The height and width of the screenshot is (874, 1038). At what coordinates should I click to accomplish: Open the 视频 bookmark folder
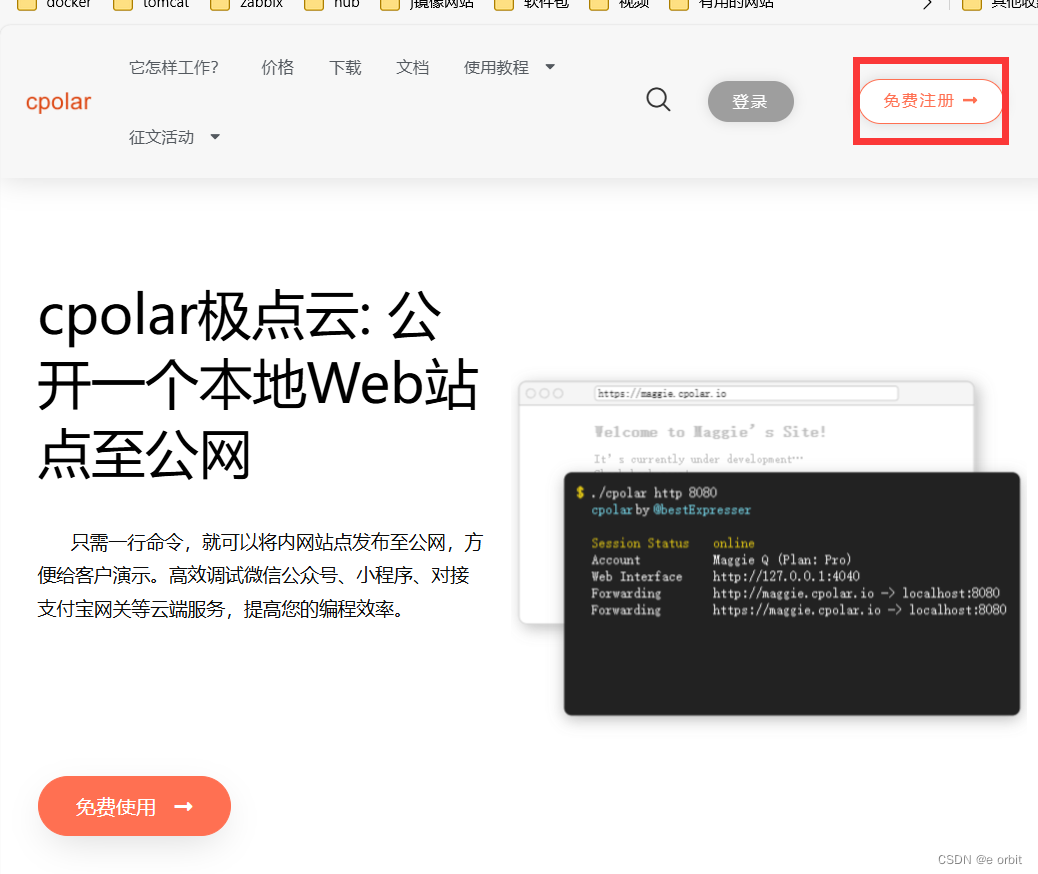point(620,4)
